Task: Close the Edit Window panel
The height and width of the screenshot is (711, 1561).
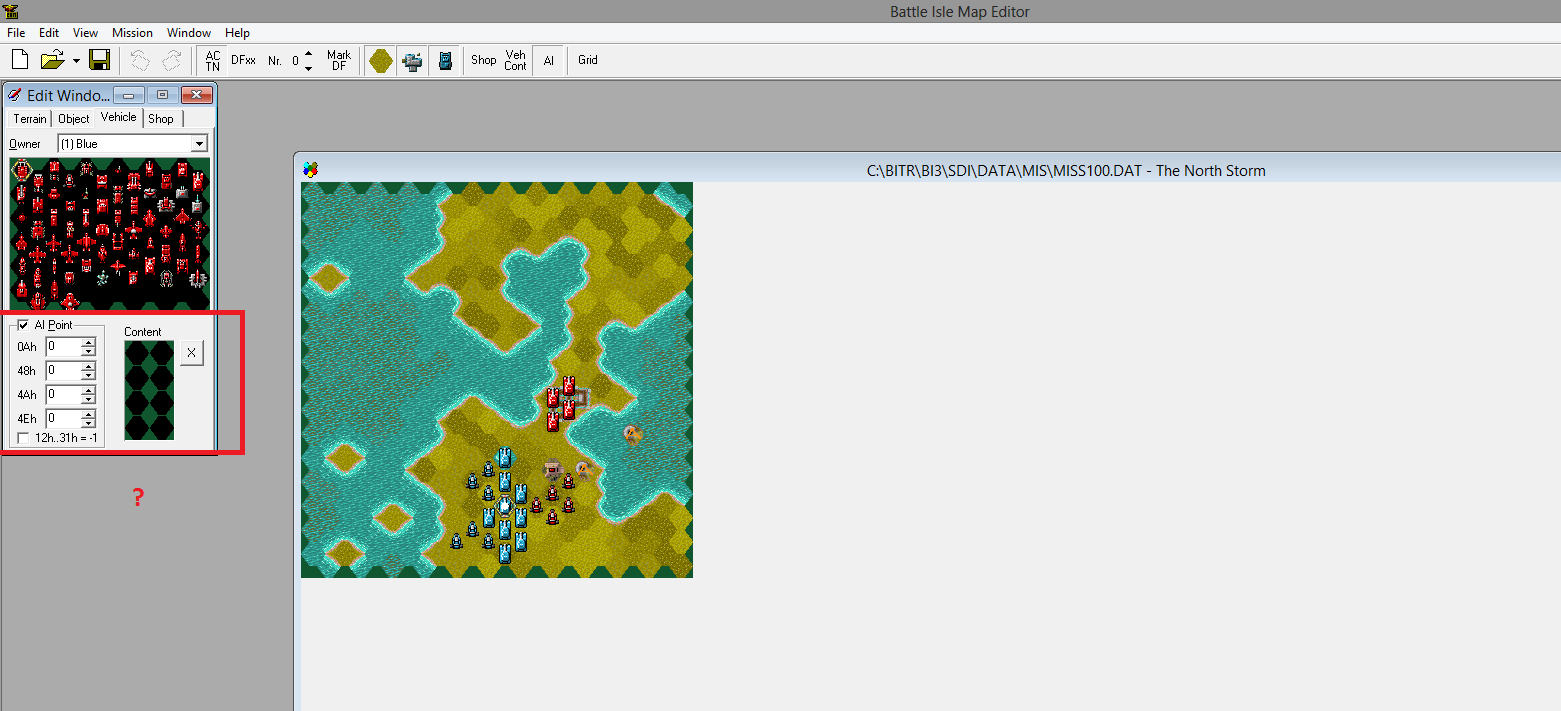Action: click(x=197, y=95)
